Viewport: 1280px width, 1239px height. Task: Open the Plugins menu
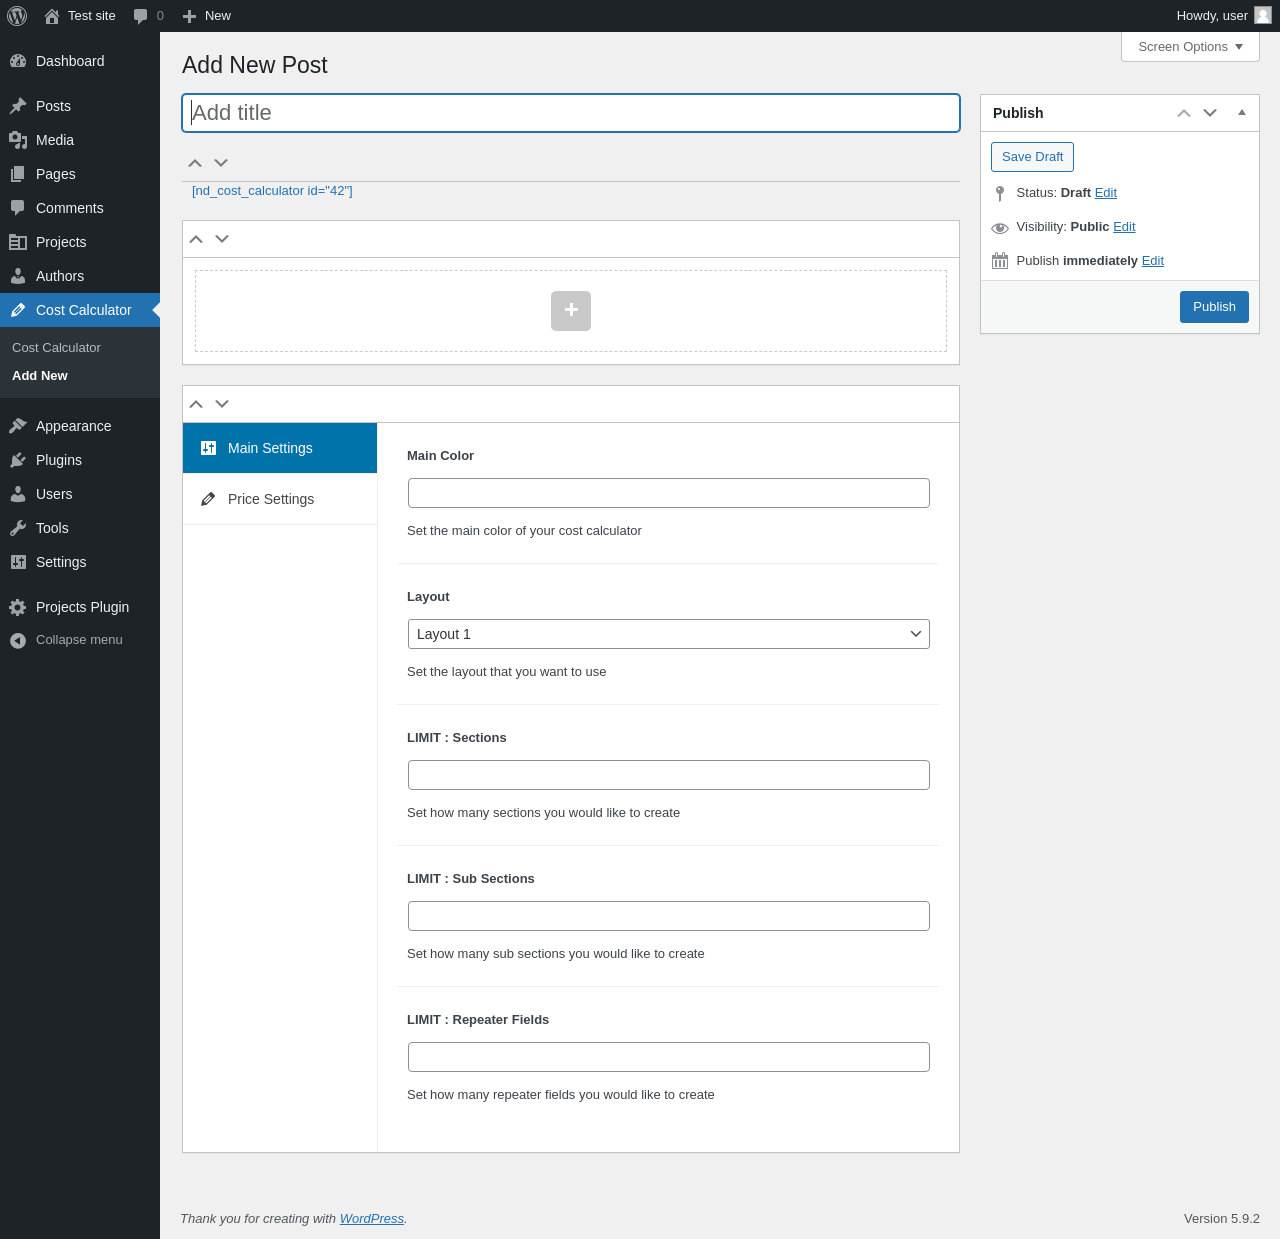80,460
